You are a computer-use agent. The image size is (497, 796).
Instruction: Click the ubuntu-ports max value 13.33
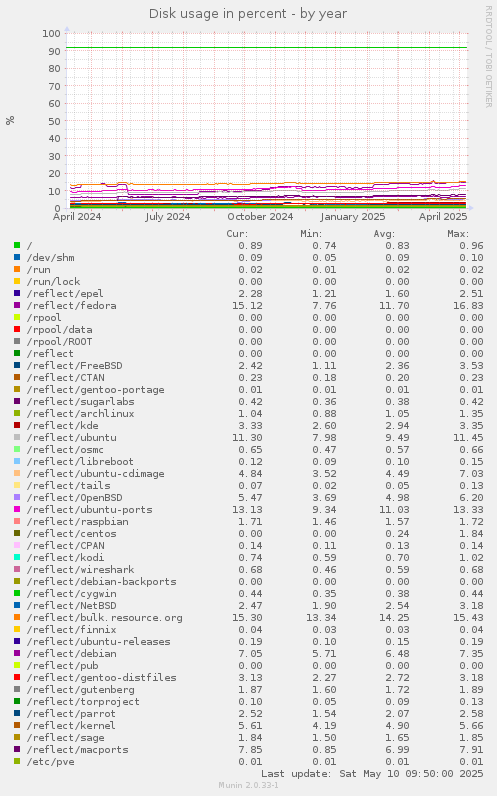(469, 510)
